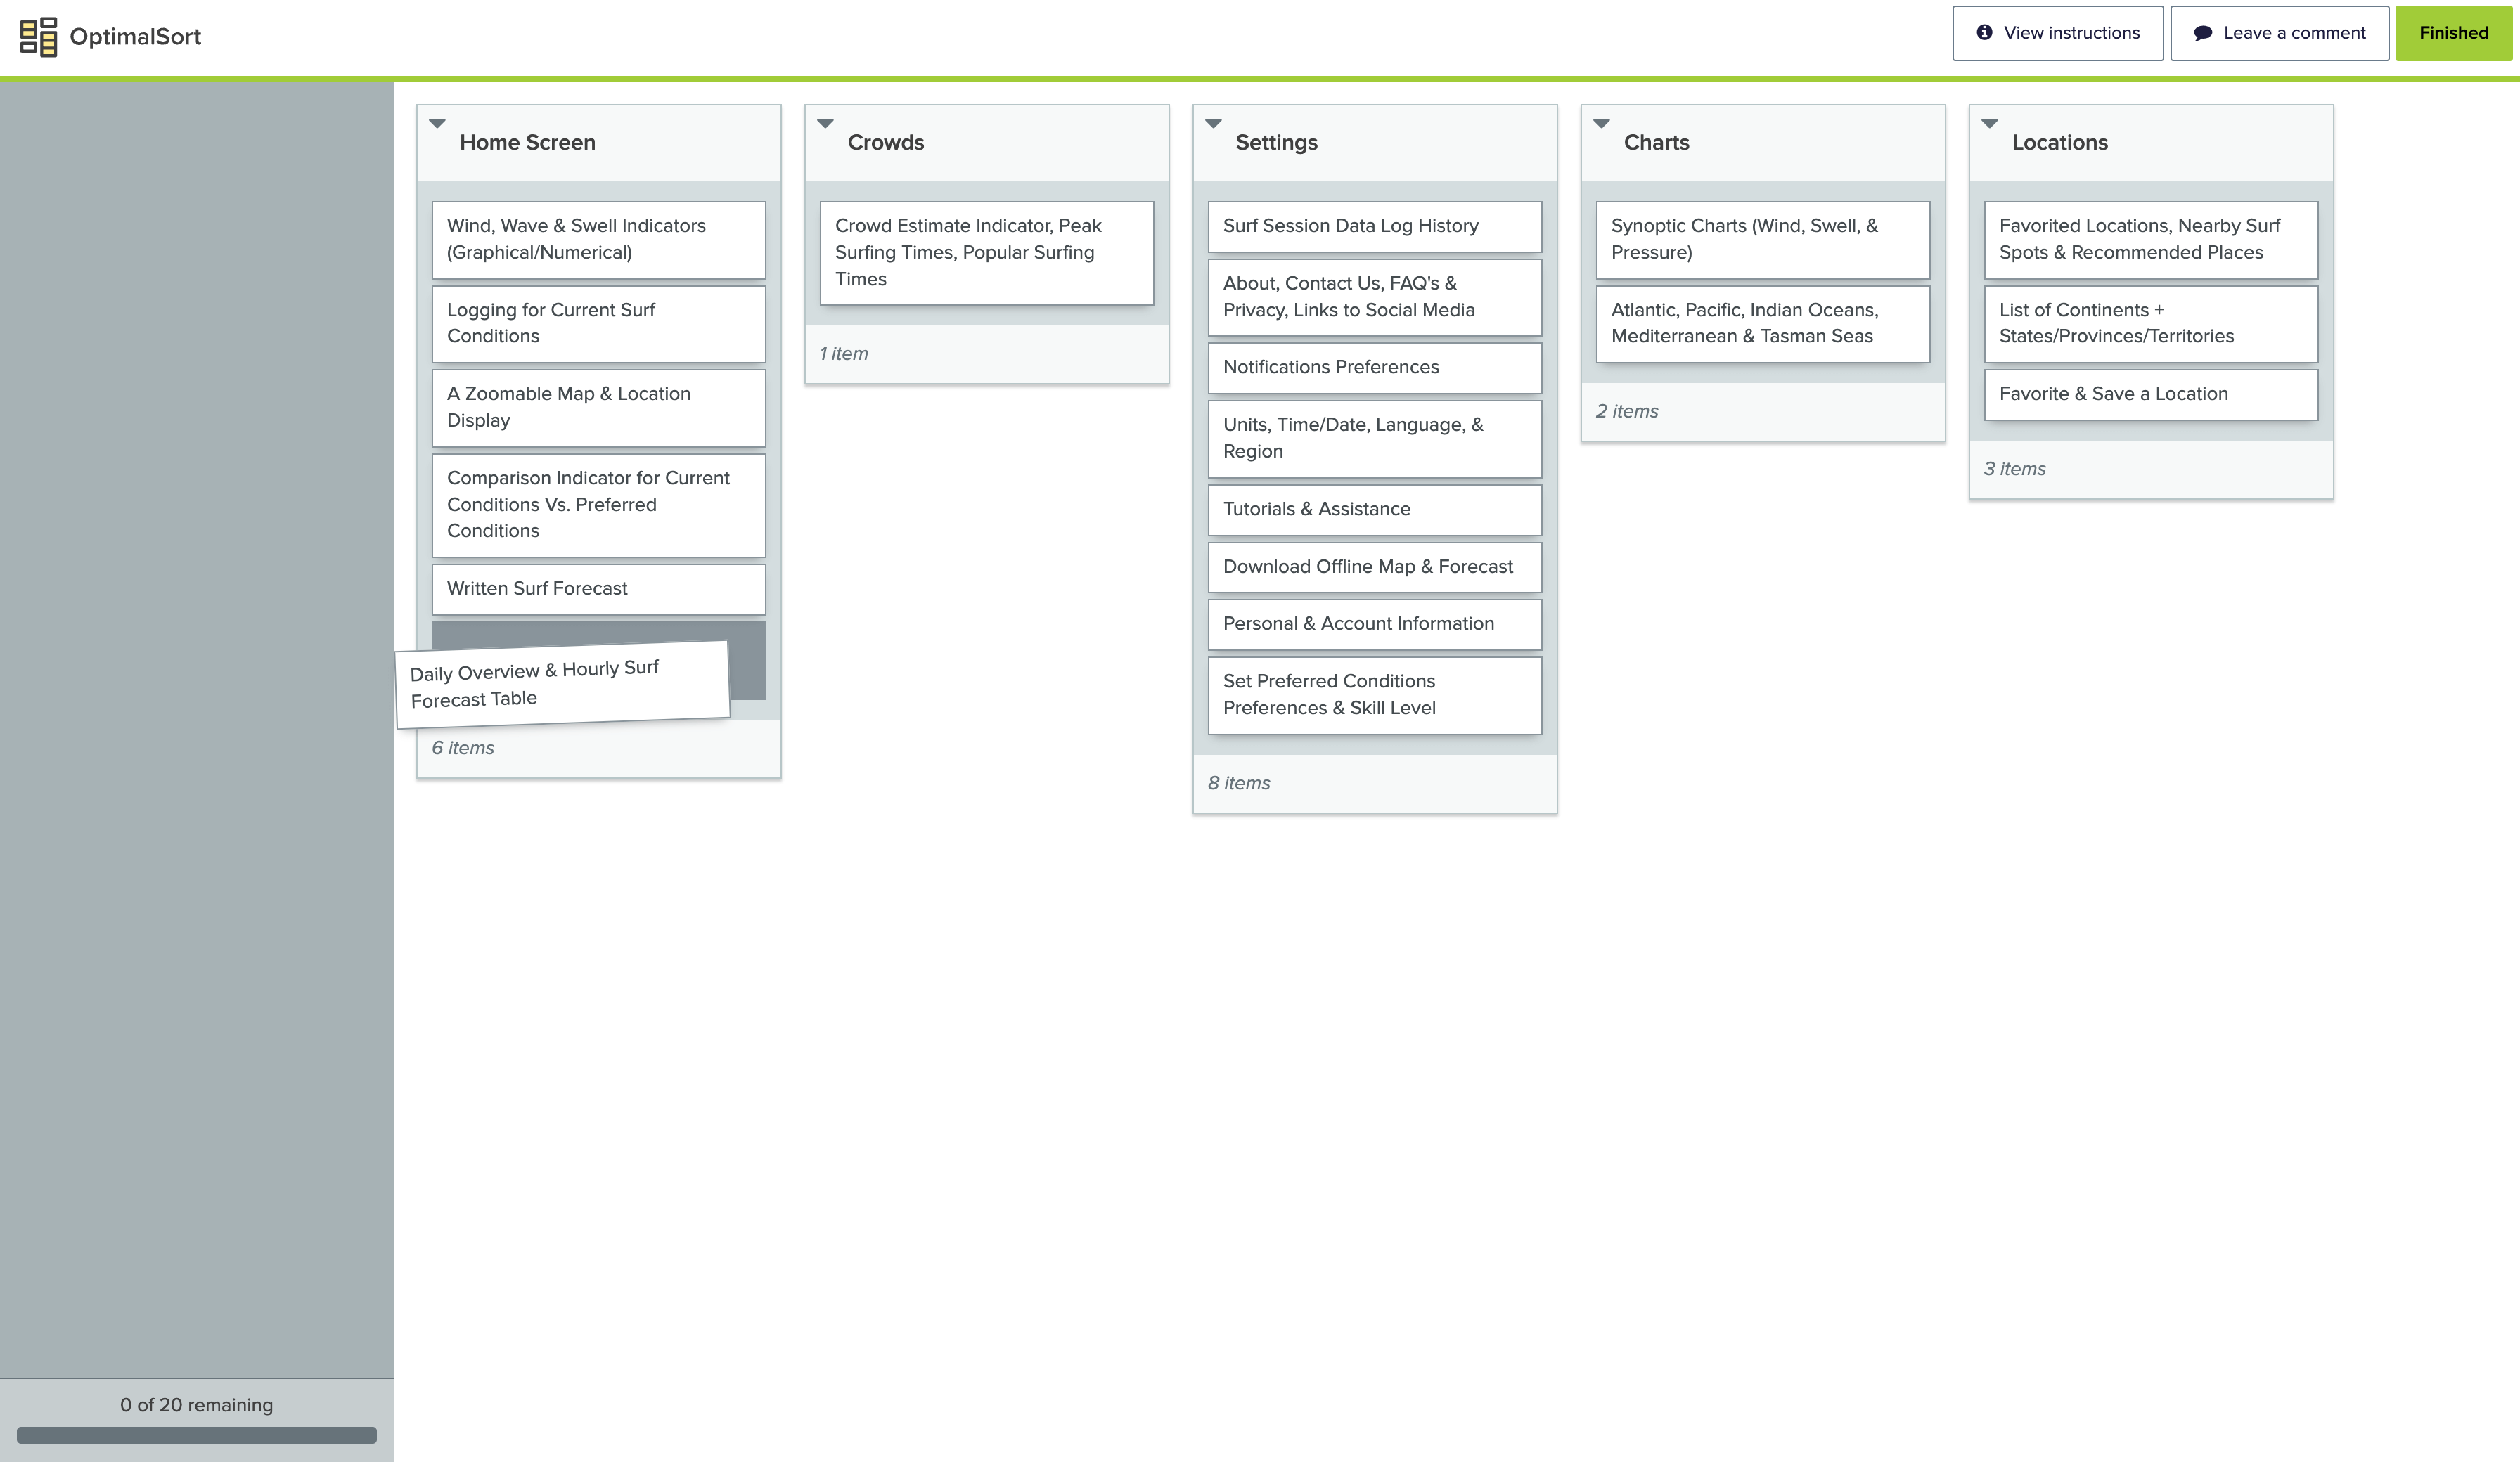Click the '2 items' count under Charts

click(x=1627, y=412)
